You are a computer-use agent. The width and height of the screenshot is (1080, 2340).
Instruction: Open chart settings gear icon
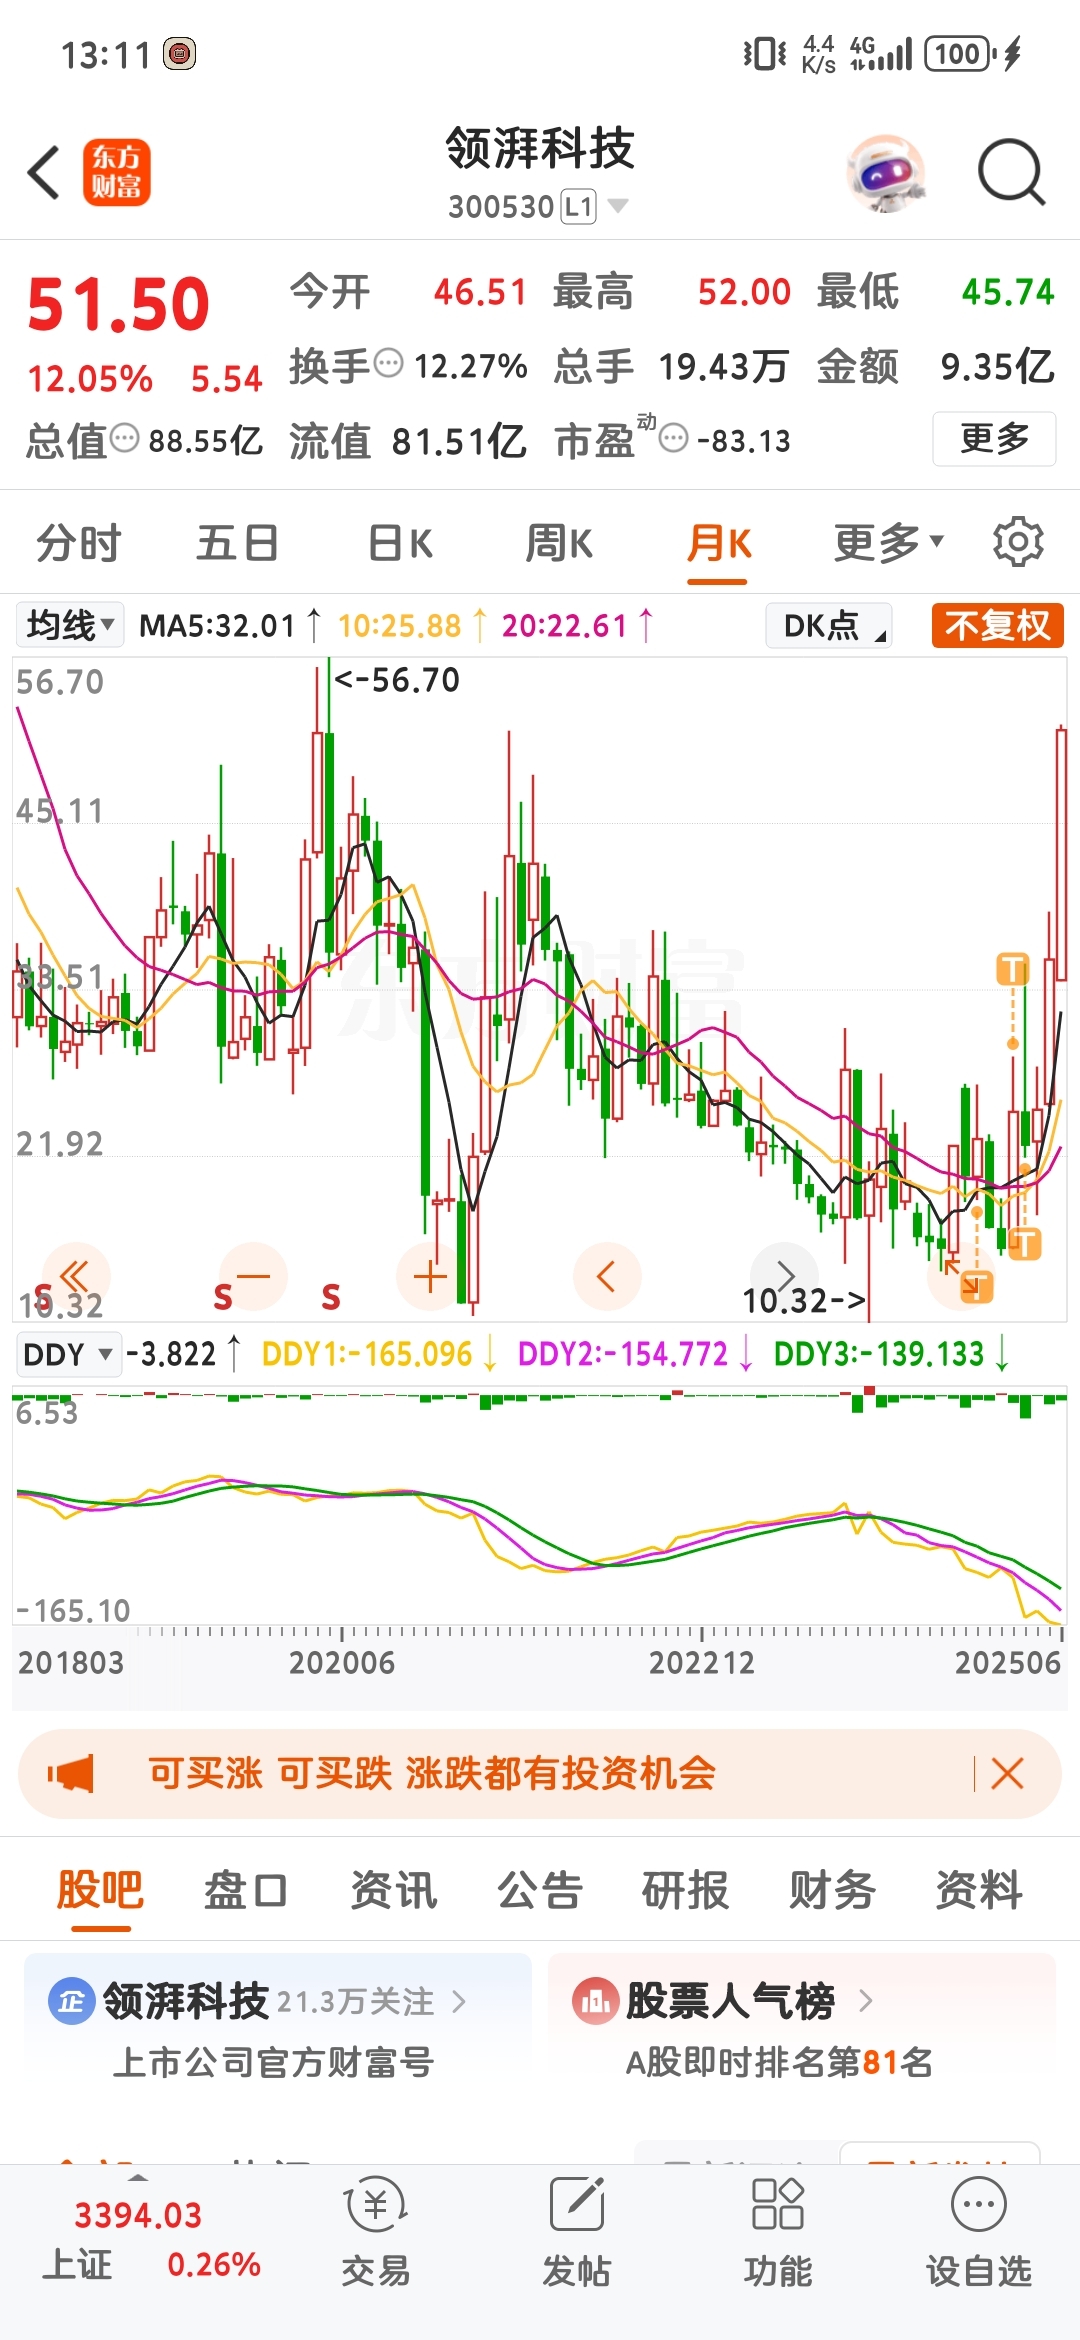pyautogui.click(x=1018, y=542)
